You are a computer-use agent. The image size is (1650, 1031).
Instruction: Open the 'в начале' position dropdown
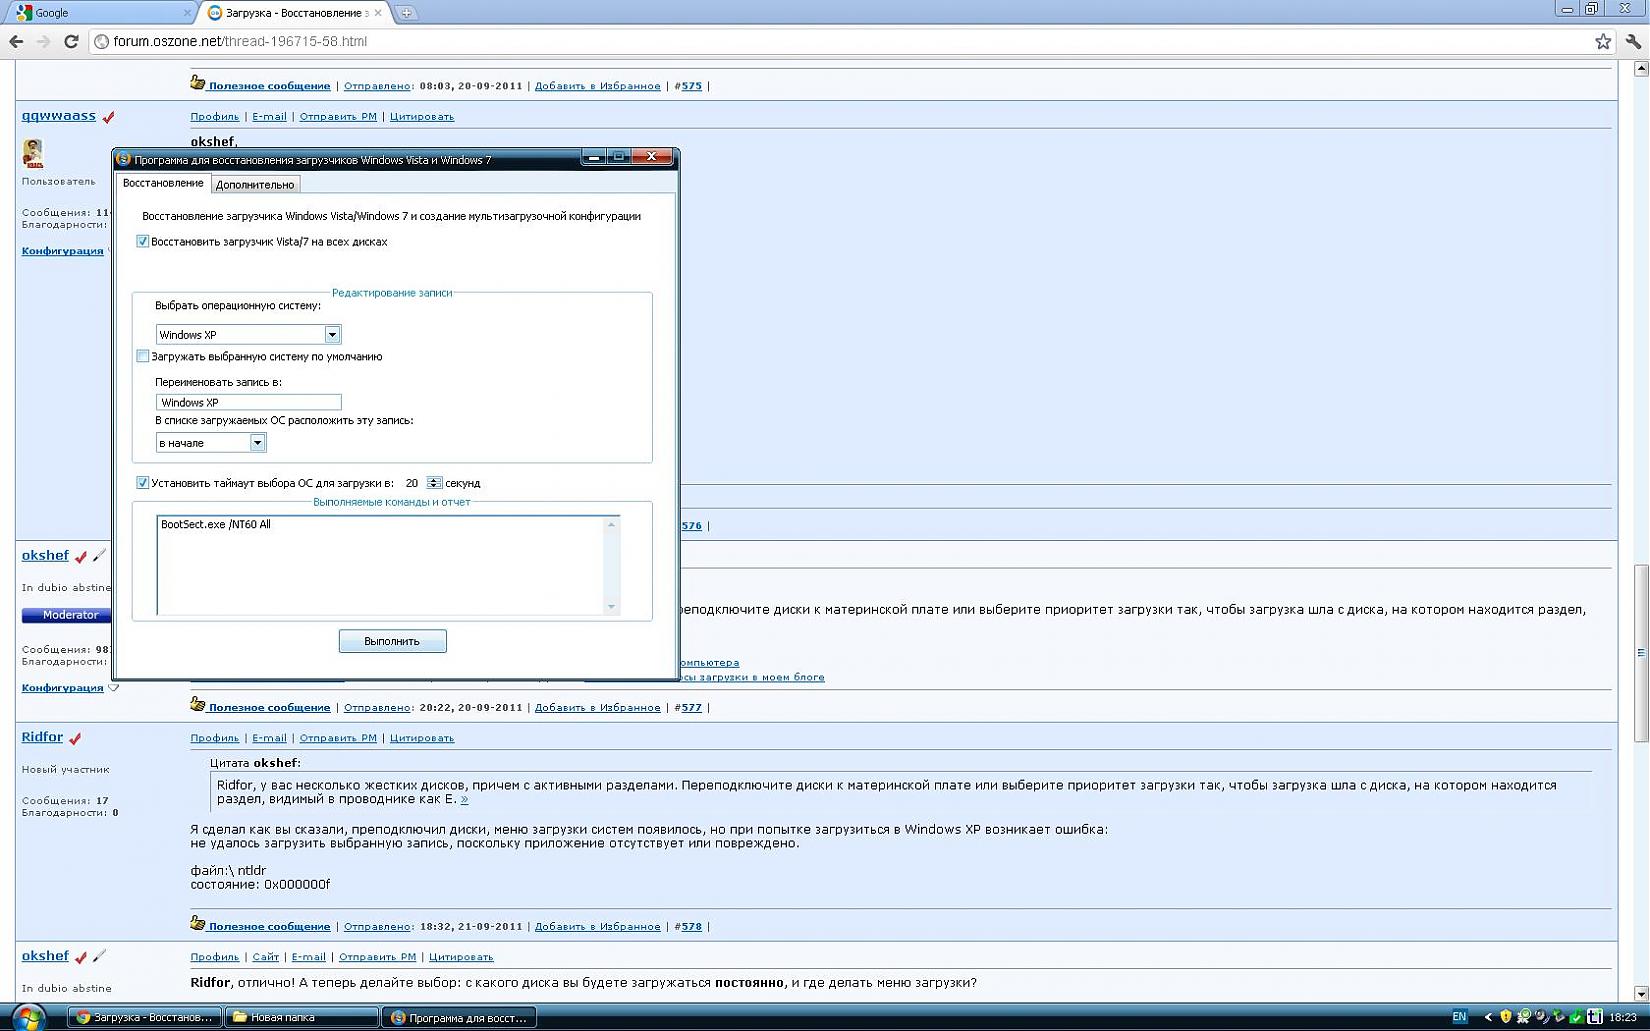(257, 442)
